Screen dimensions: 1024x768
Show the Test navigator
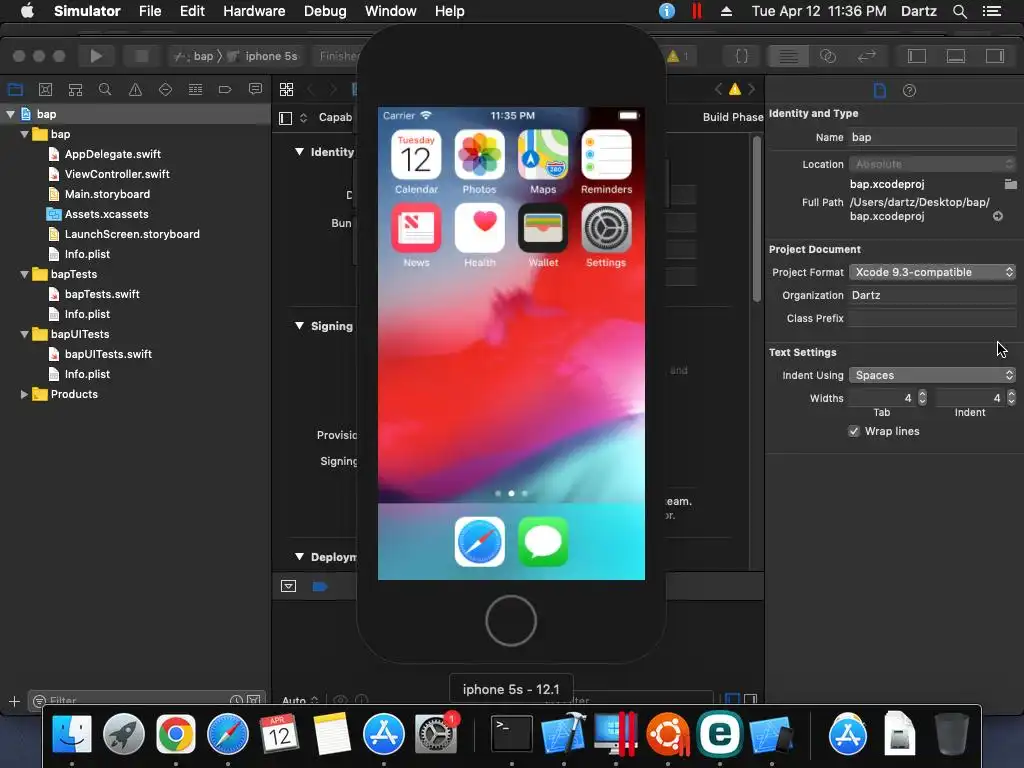(x=165, y=89)
